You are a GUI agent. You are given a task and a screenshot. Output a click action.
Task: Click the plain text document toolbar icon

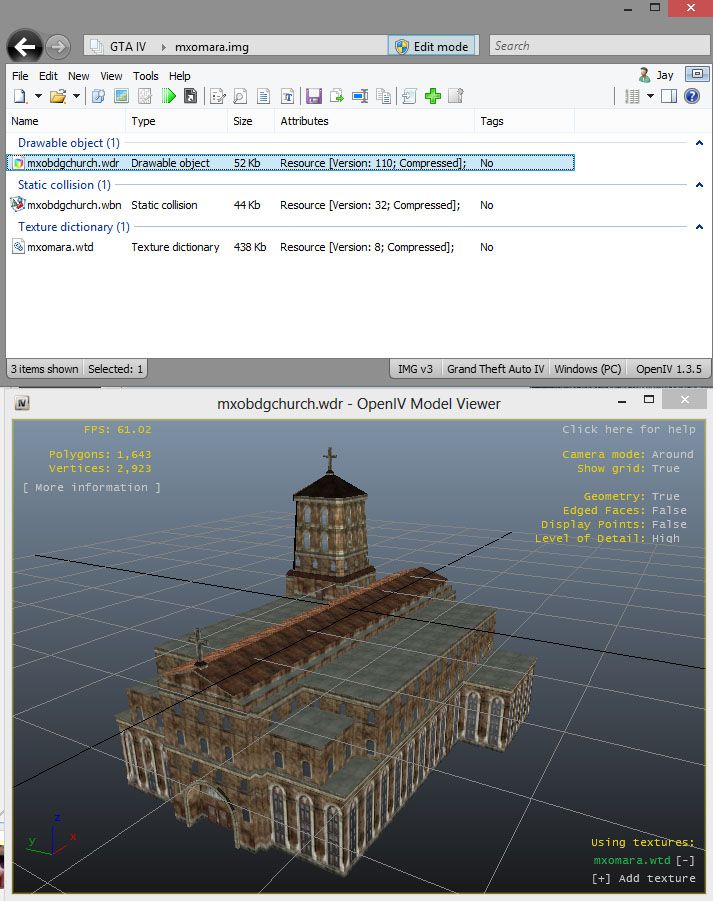coord(264,97)
